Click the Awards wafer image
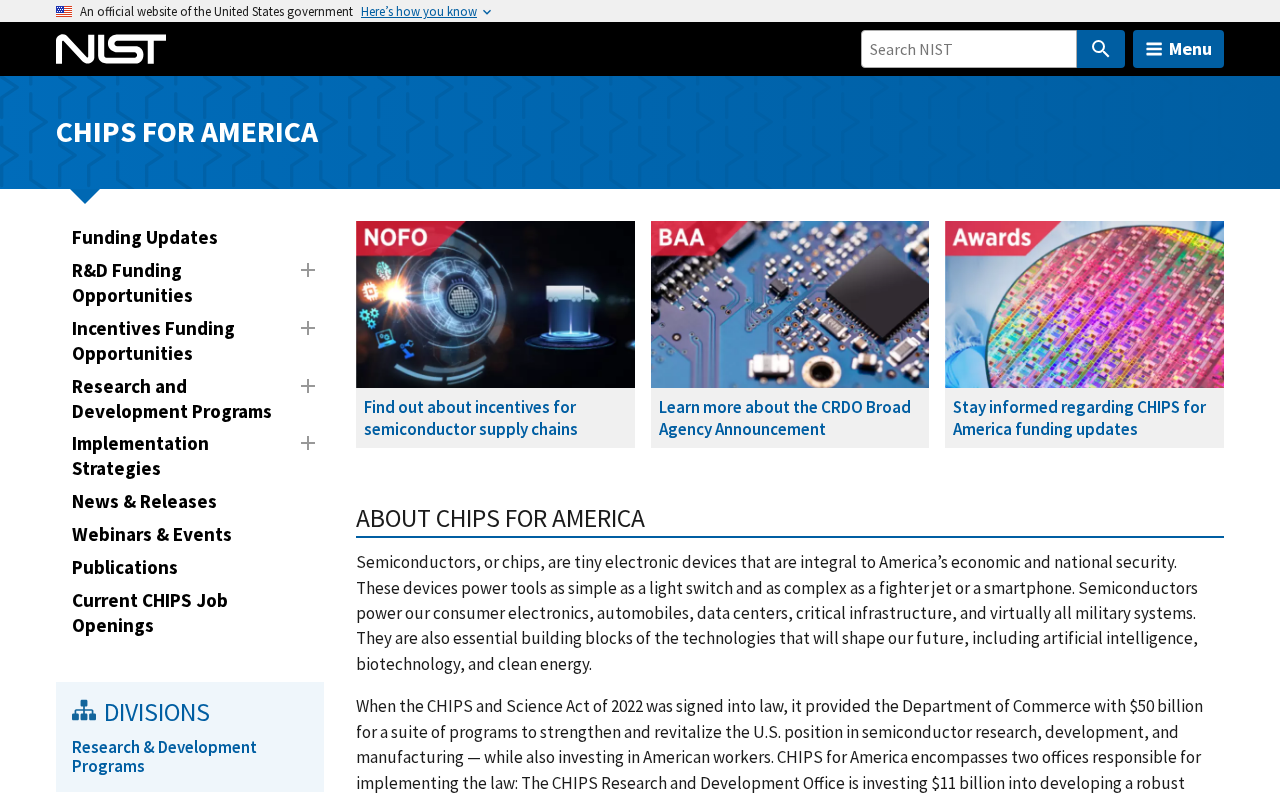The width and height of the screenshot is (1280, 800). 1084,304
